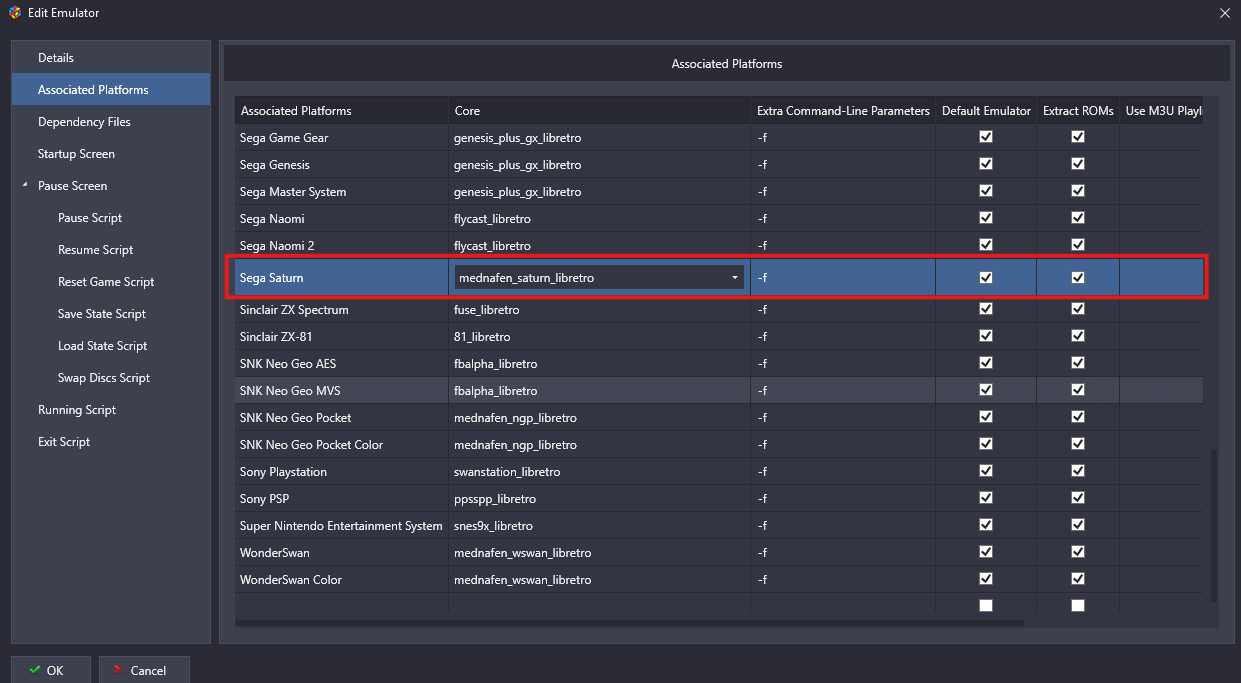This screenshot has height=683, width=1241.
Task: Click the green checkmark OK button
Action: (x=51, y=670)
